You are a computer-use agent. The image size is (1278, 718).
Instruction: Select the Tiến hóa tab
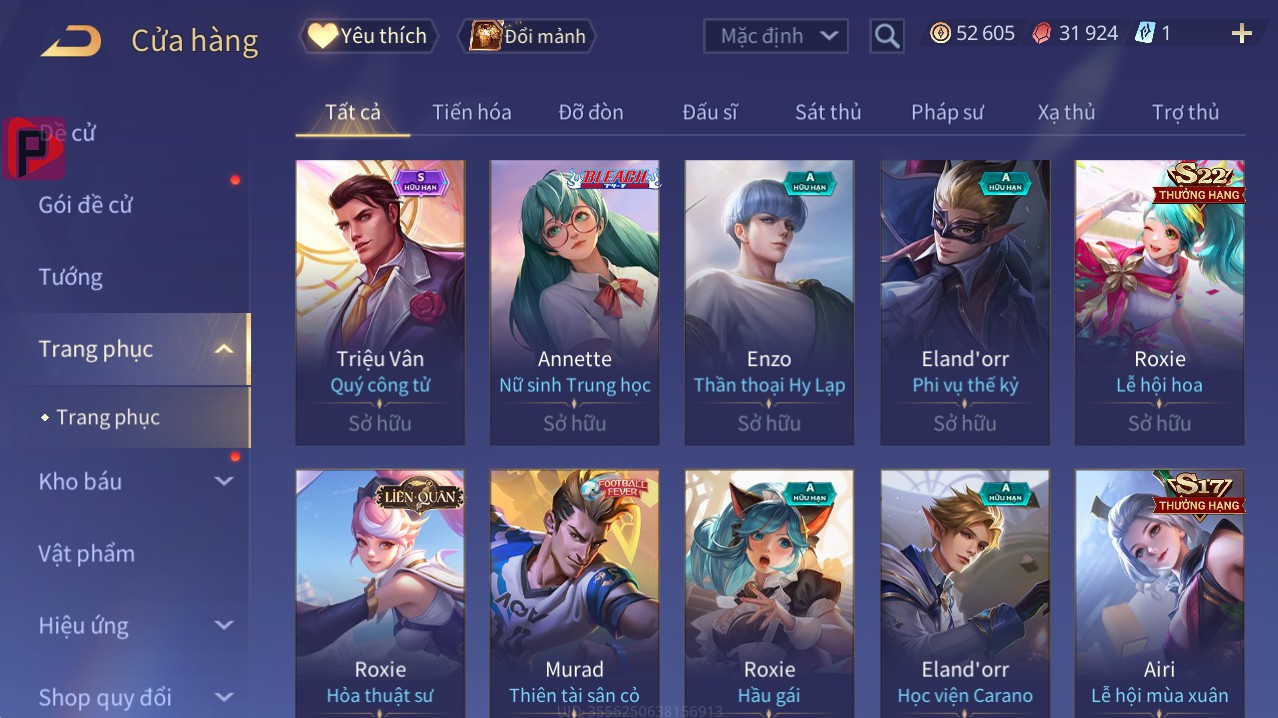tap(472, 112)
